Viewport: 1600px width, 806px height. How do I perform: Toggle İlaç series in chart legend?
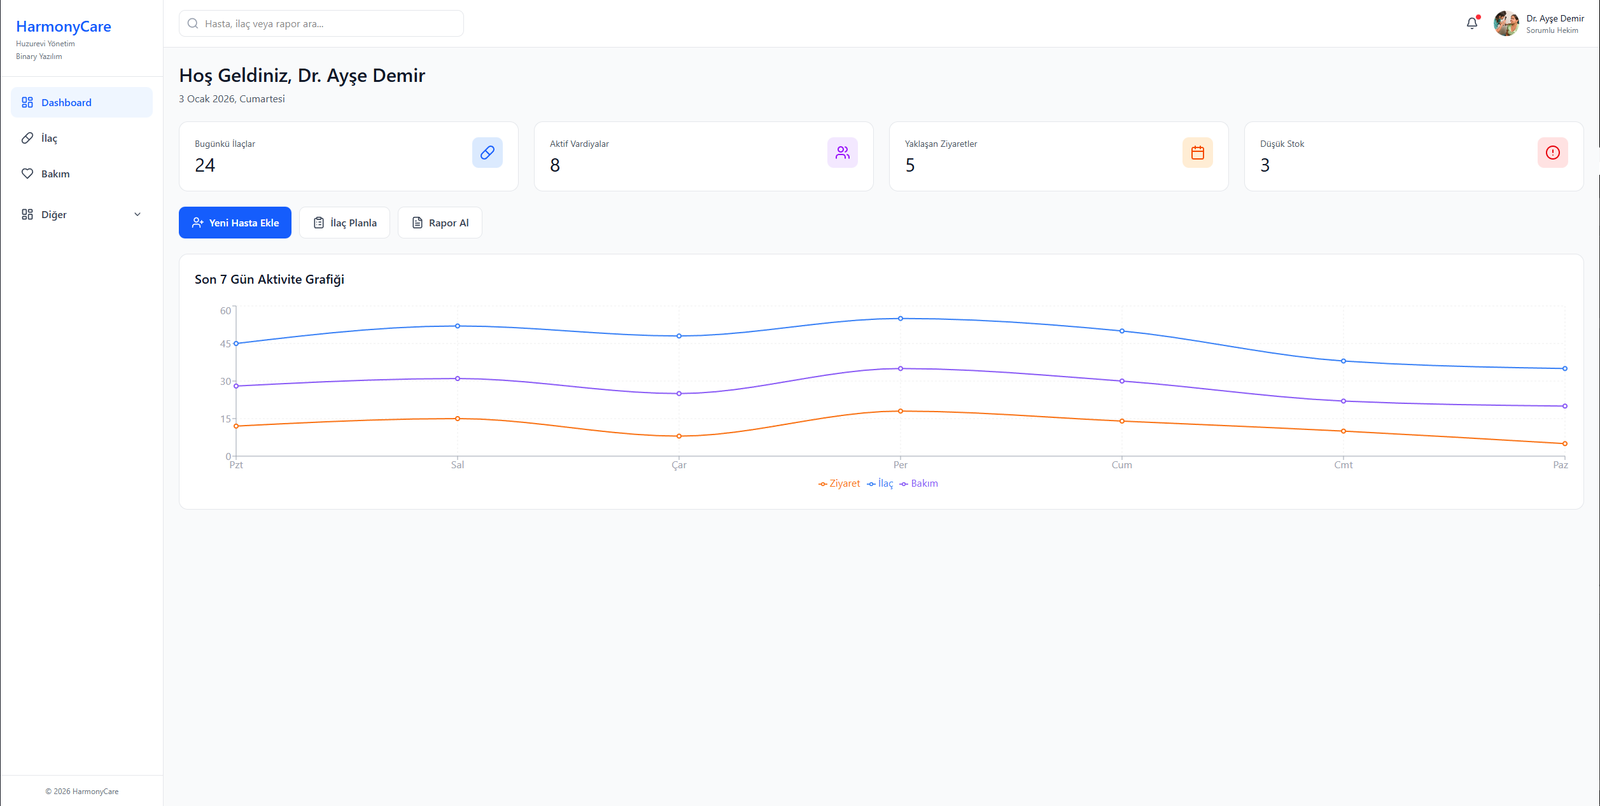click(x=880, y=484)
